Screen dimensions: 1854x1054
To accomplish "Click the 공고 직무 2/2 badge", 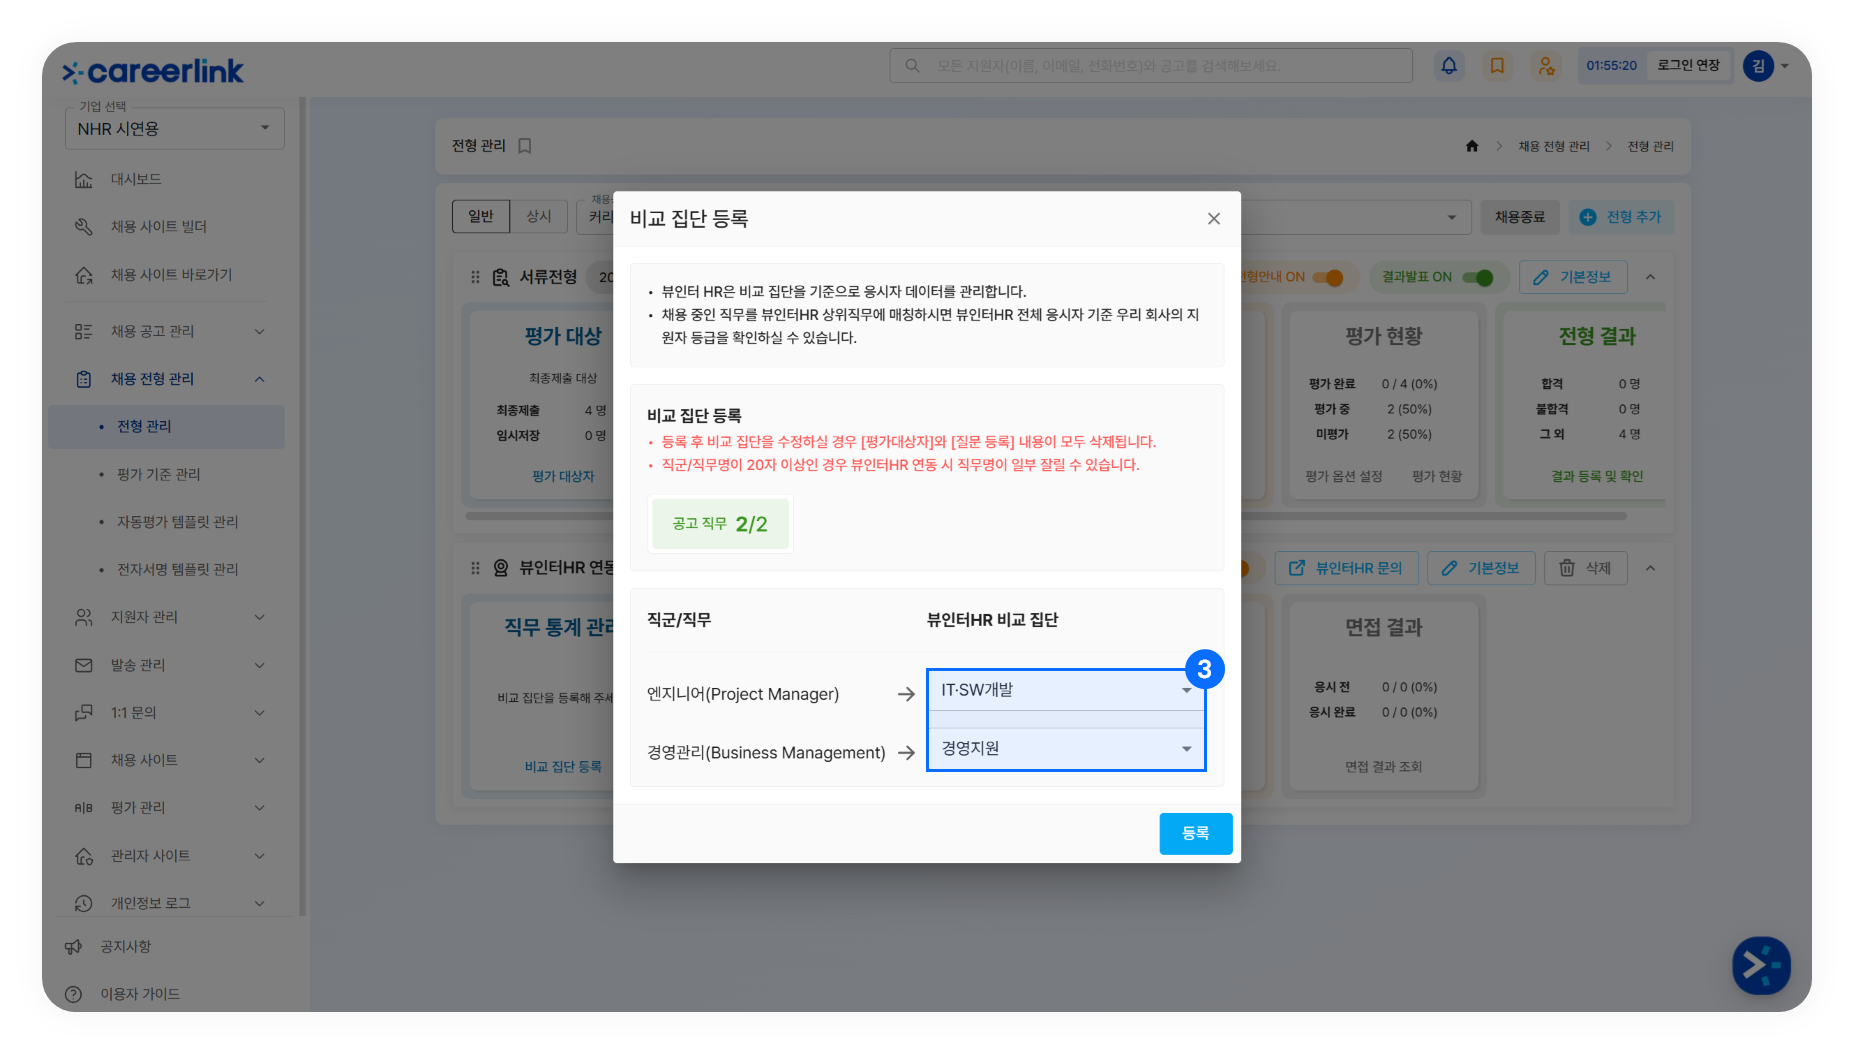I will pyautogui.click(x=720, y=524).
